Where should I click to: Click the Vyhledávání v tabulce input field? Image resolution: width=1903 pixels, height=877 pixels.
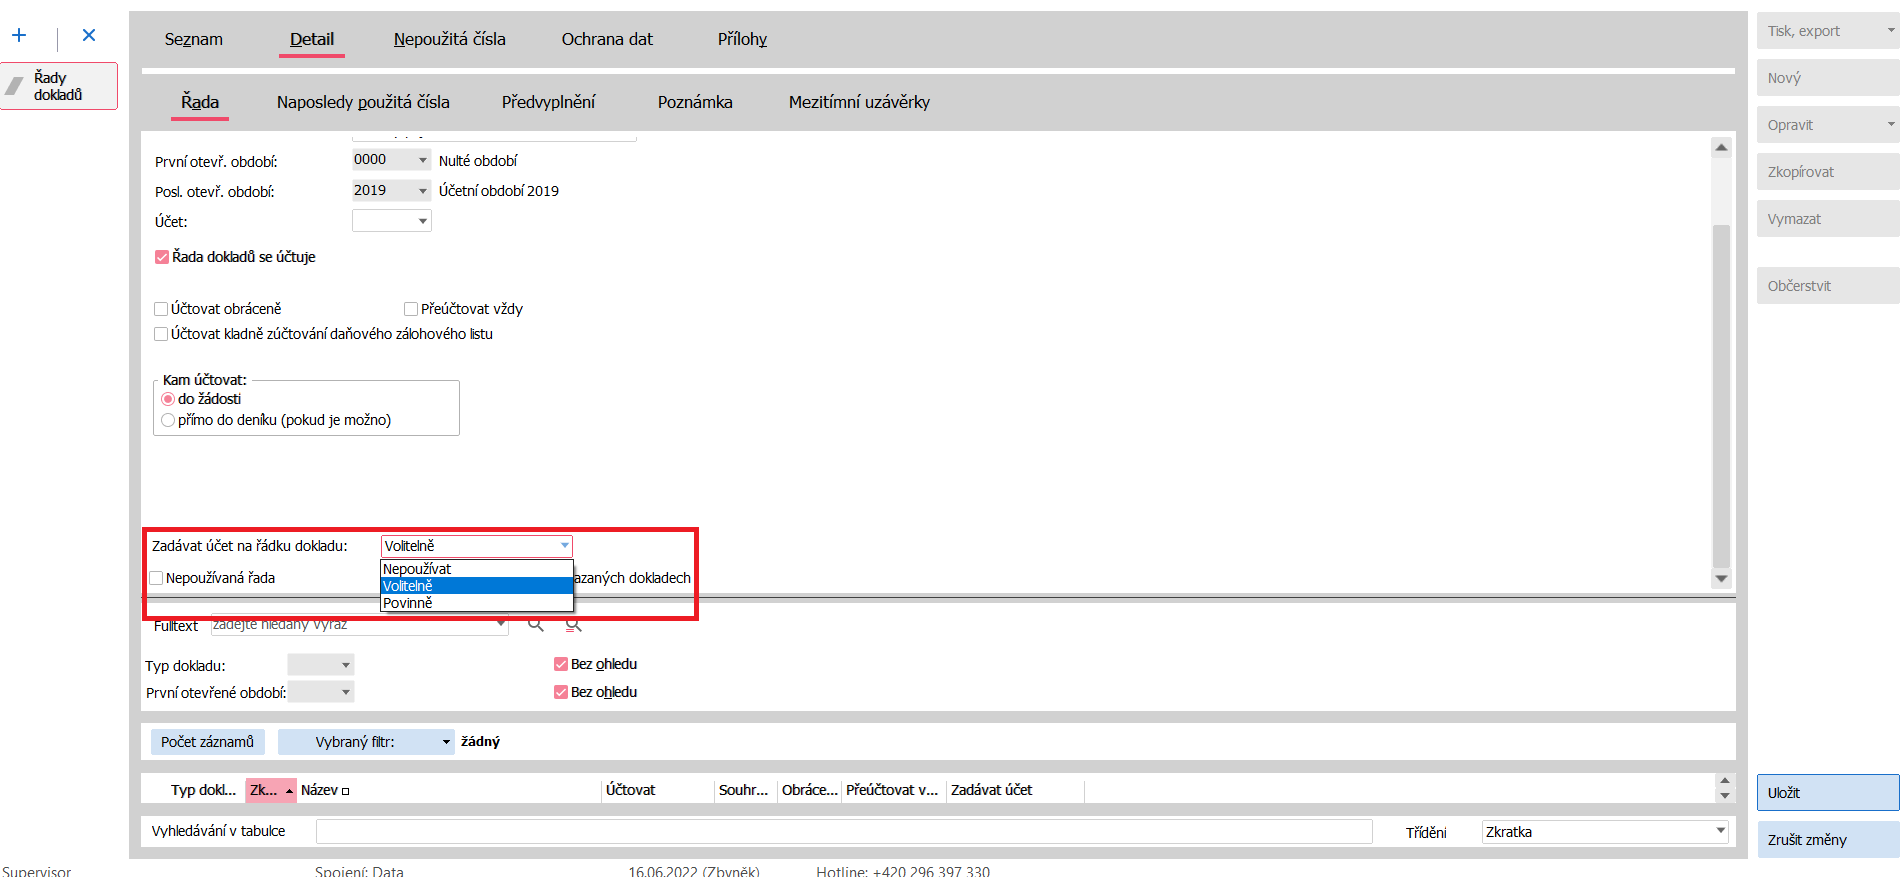843,831
